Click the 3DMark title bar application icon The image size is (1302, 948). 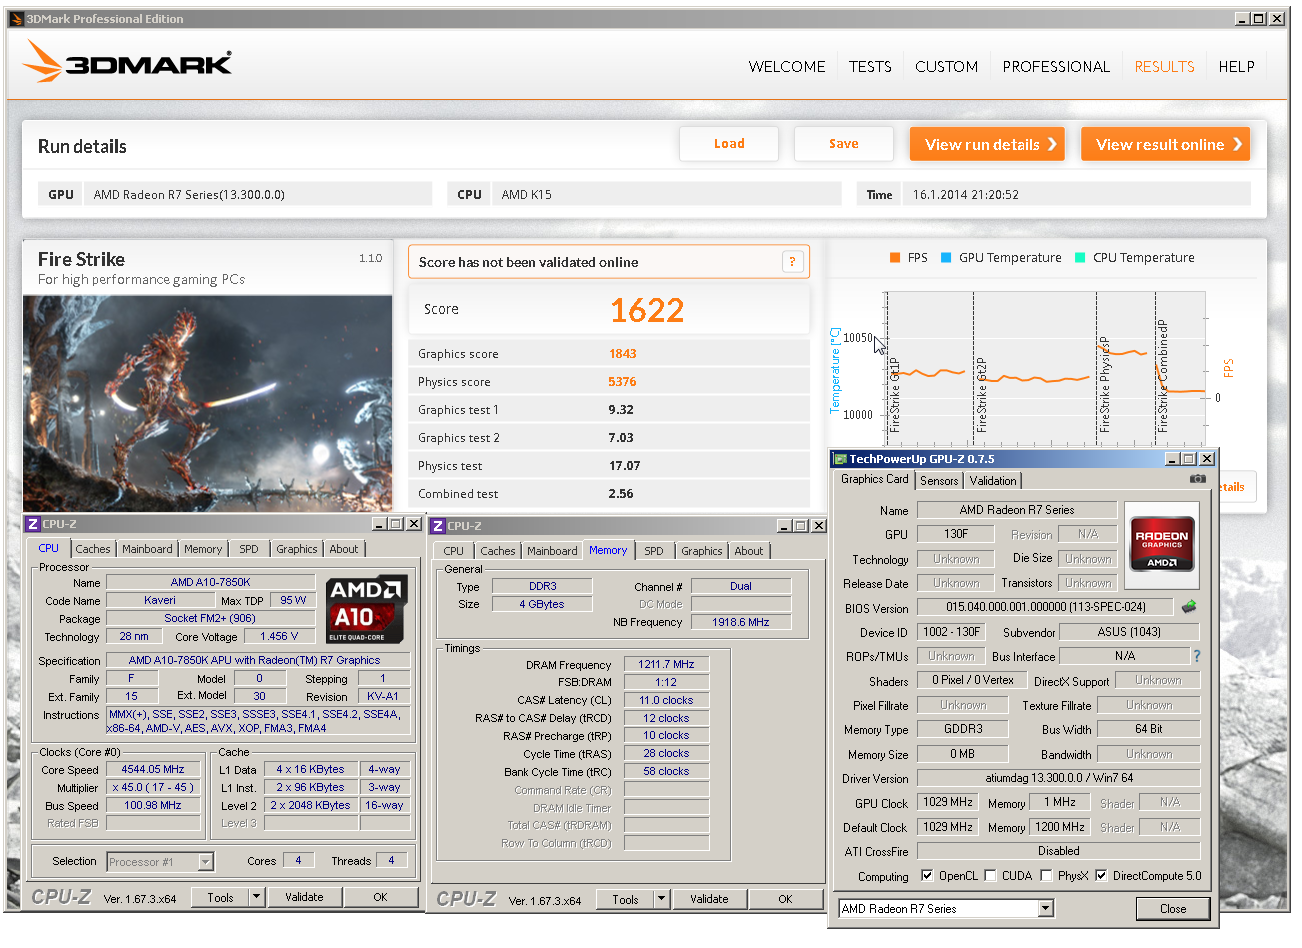pyautogui.click(x=15, y=18)
